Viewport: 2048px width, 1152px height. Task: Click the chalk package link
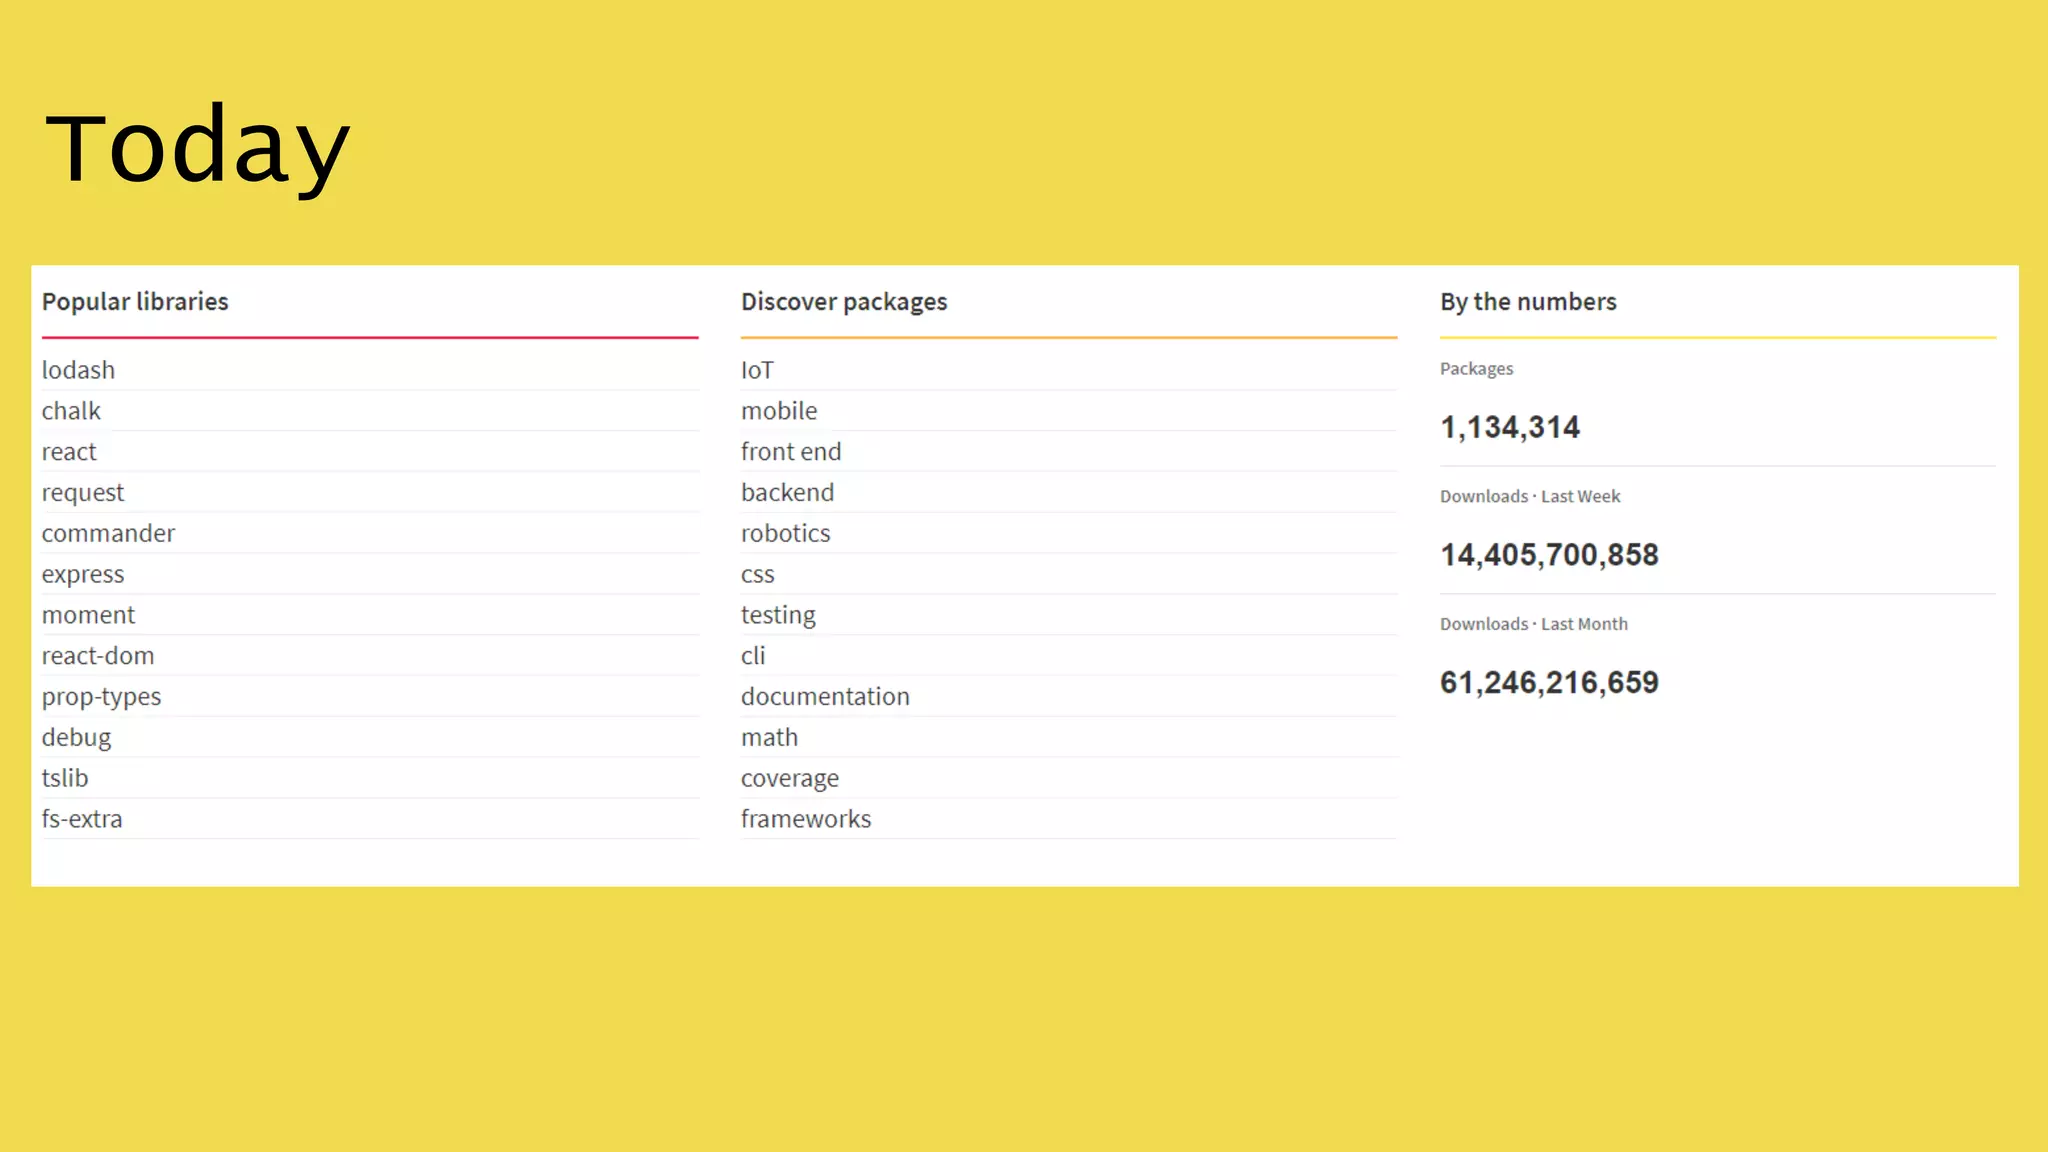point(71,411)
